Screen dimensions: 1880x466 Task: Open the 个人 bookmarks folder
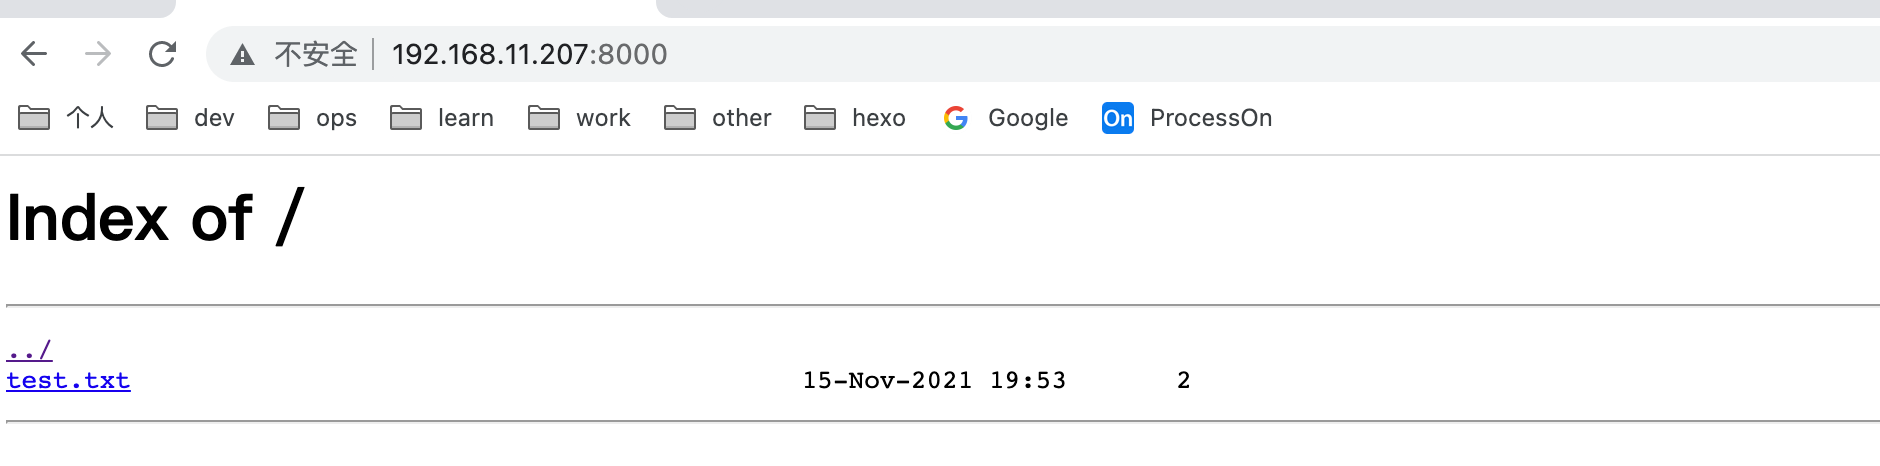[66, 118]
